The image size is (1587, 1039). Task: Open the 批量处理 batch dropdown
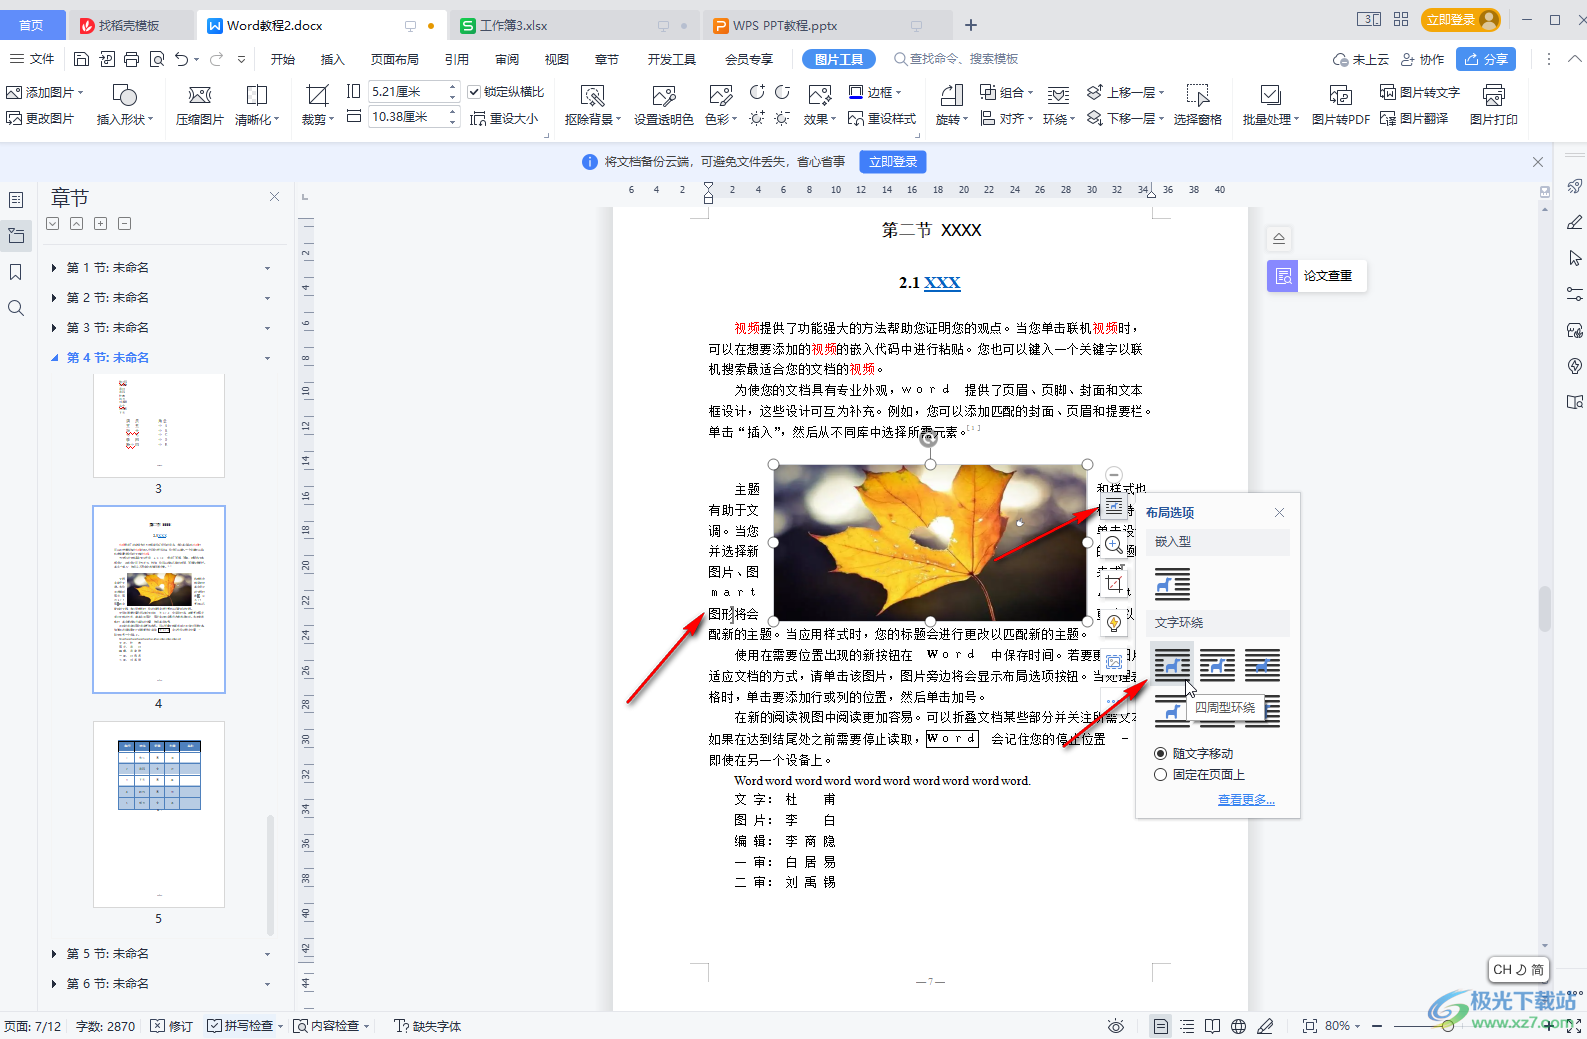[x=1296, y=119]
